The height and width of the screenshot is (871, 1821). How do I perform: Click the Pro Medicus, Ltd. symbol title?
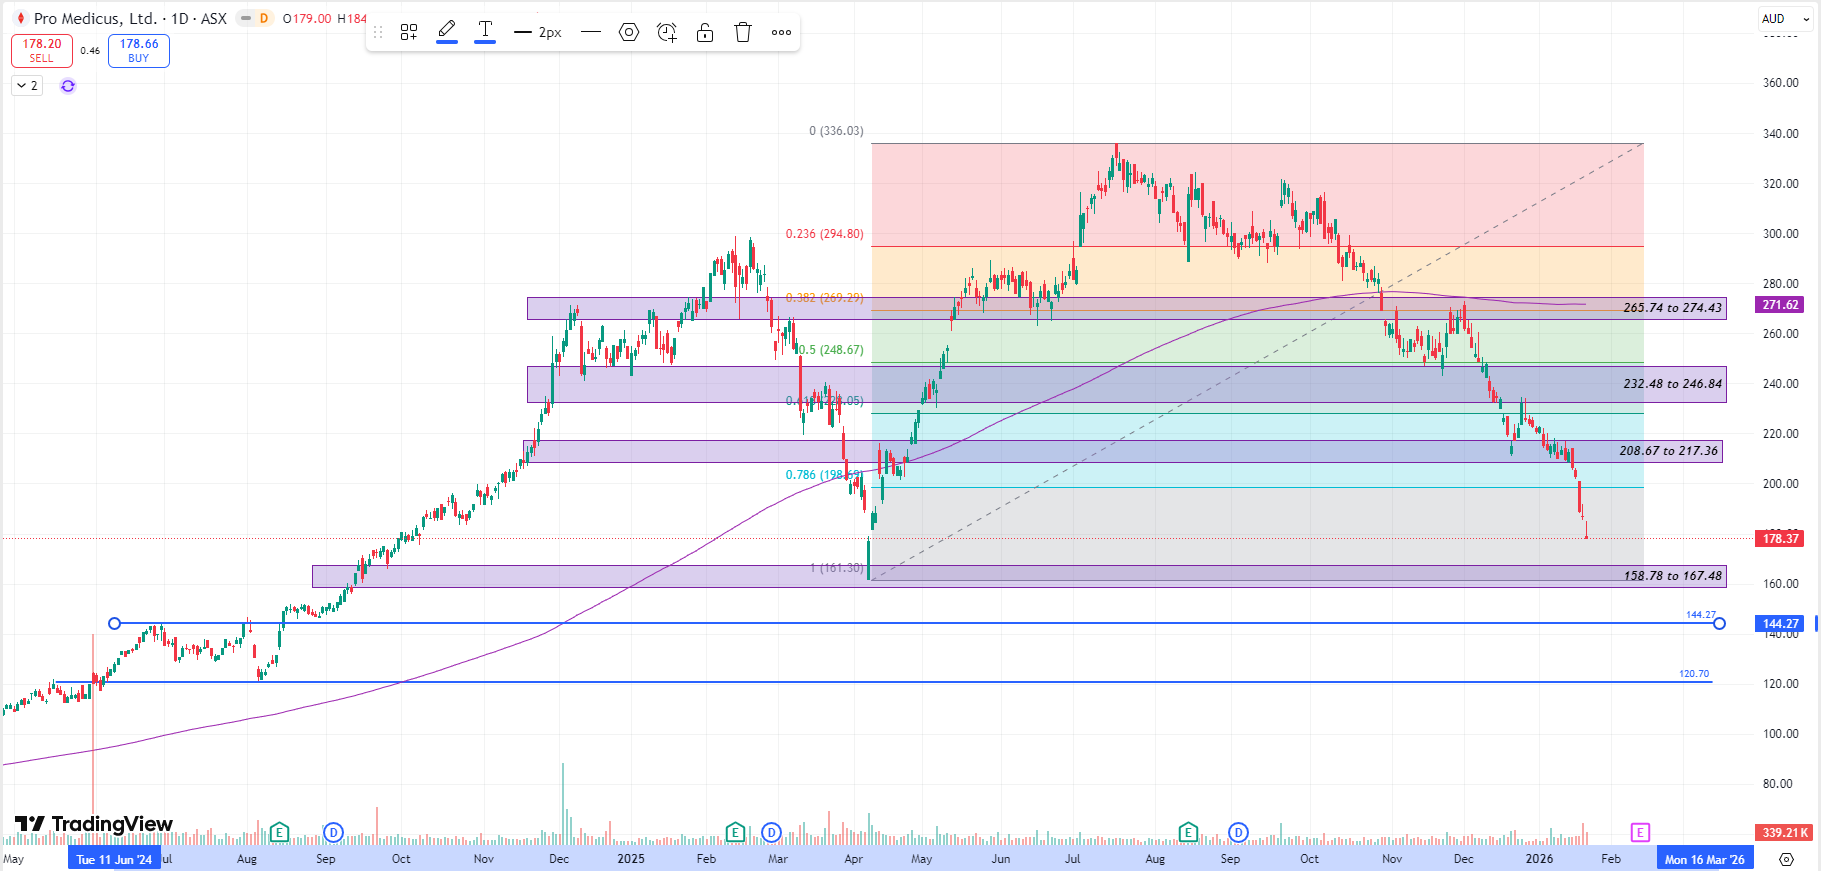click(x=95, y=18)
